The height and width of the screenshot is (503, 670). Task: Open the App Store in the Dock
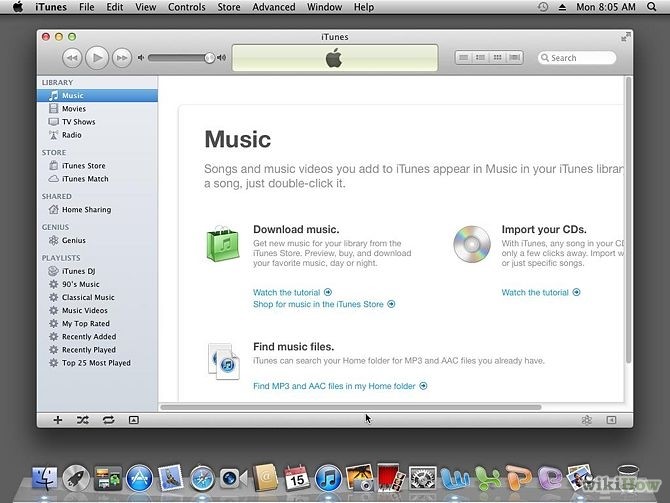coord(139,479)
